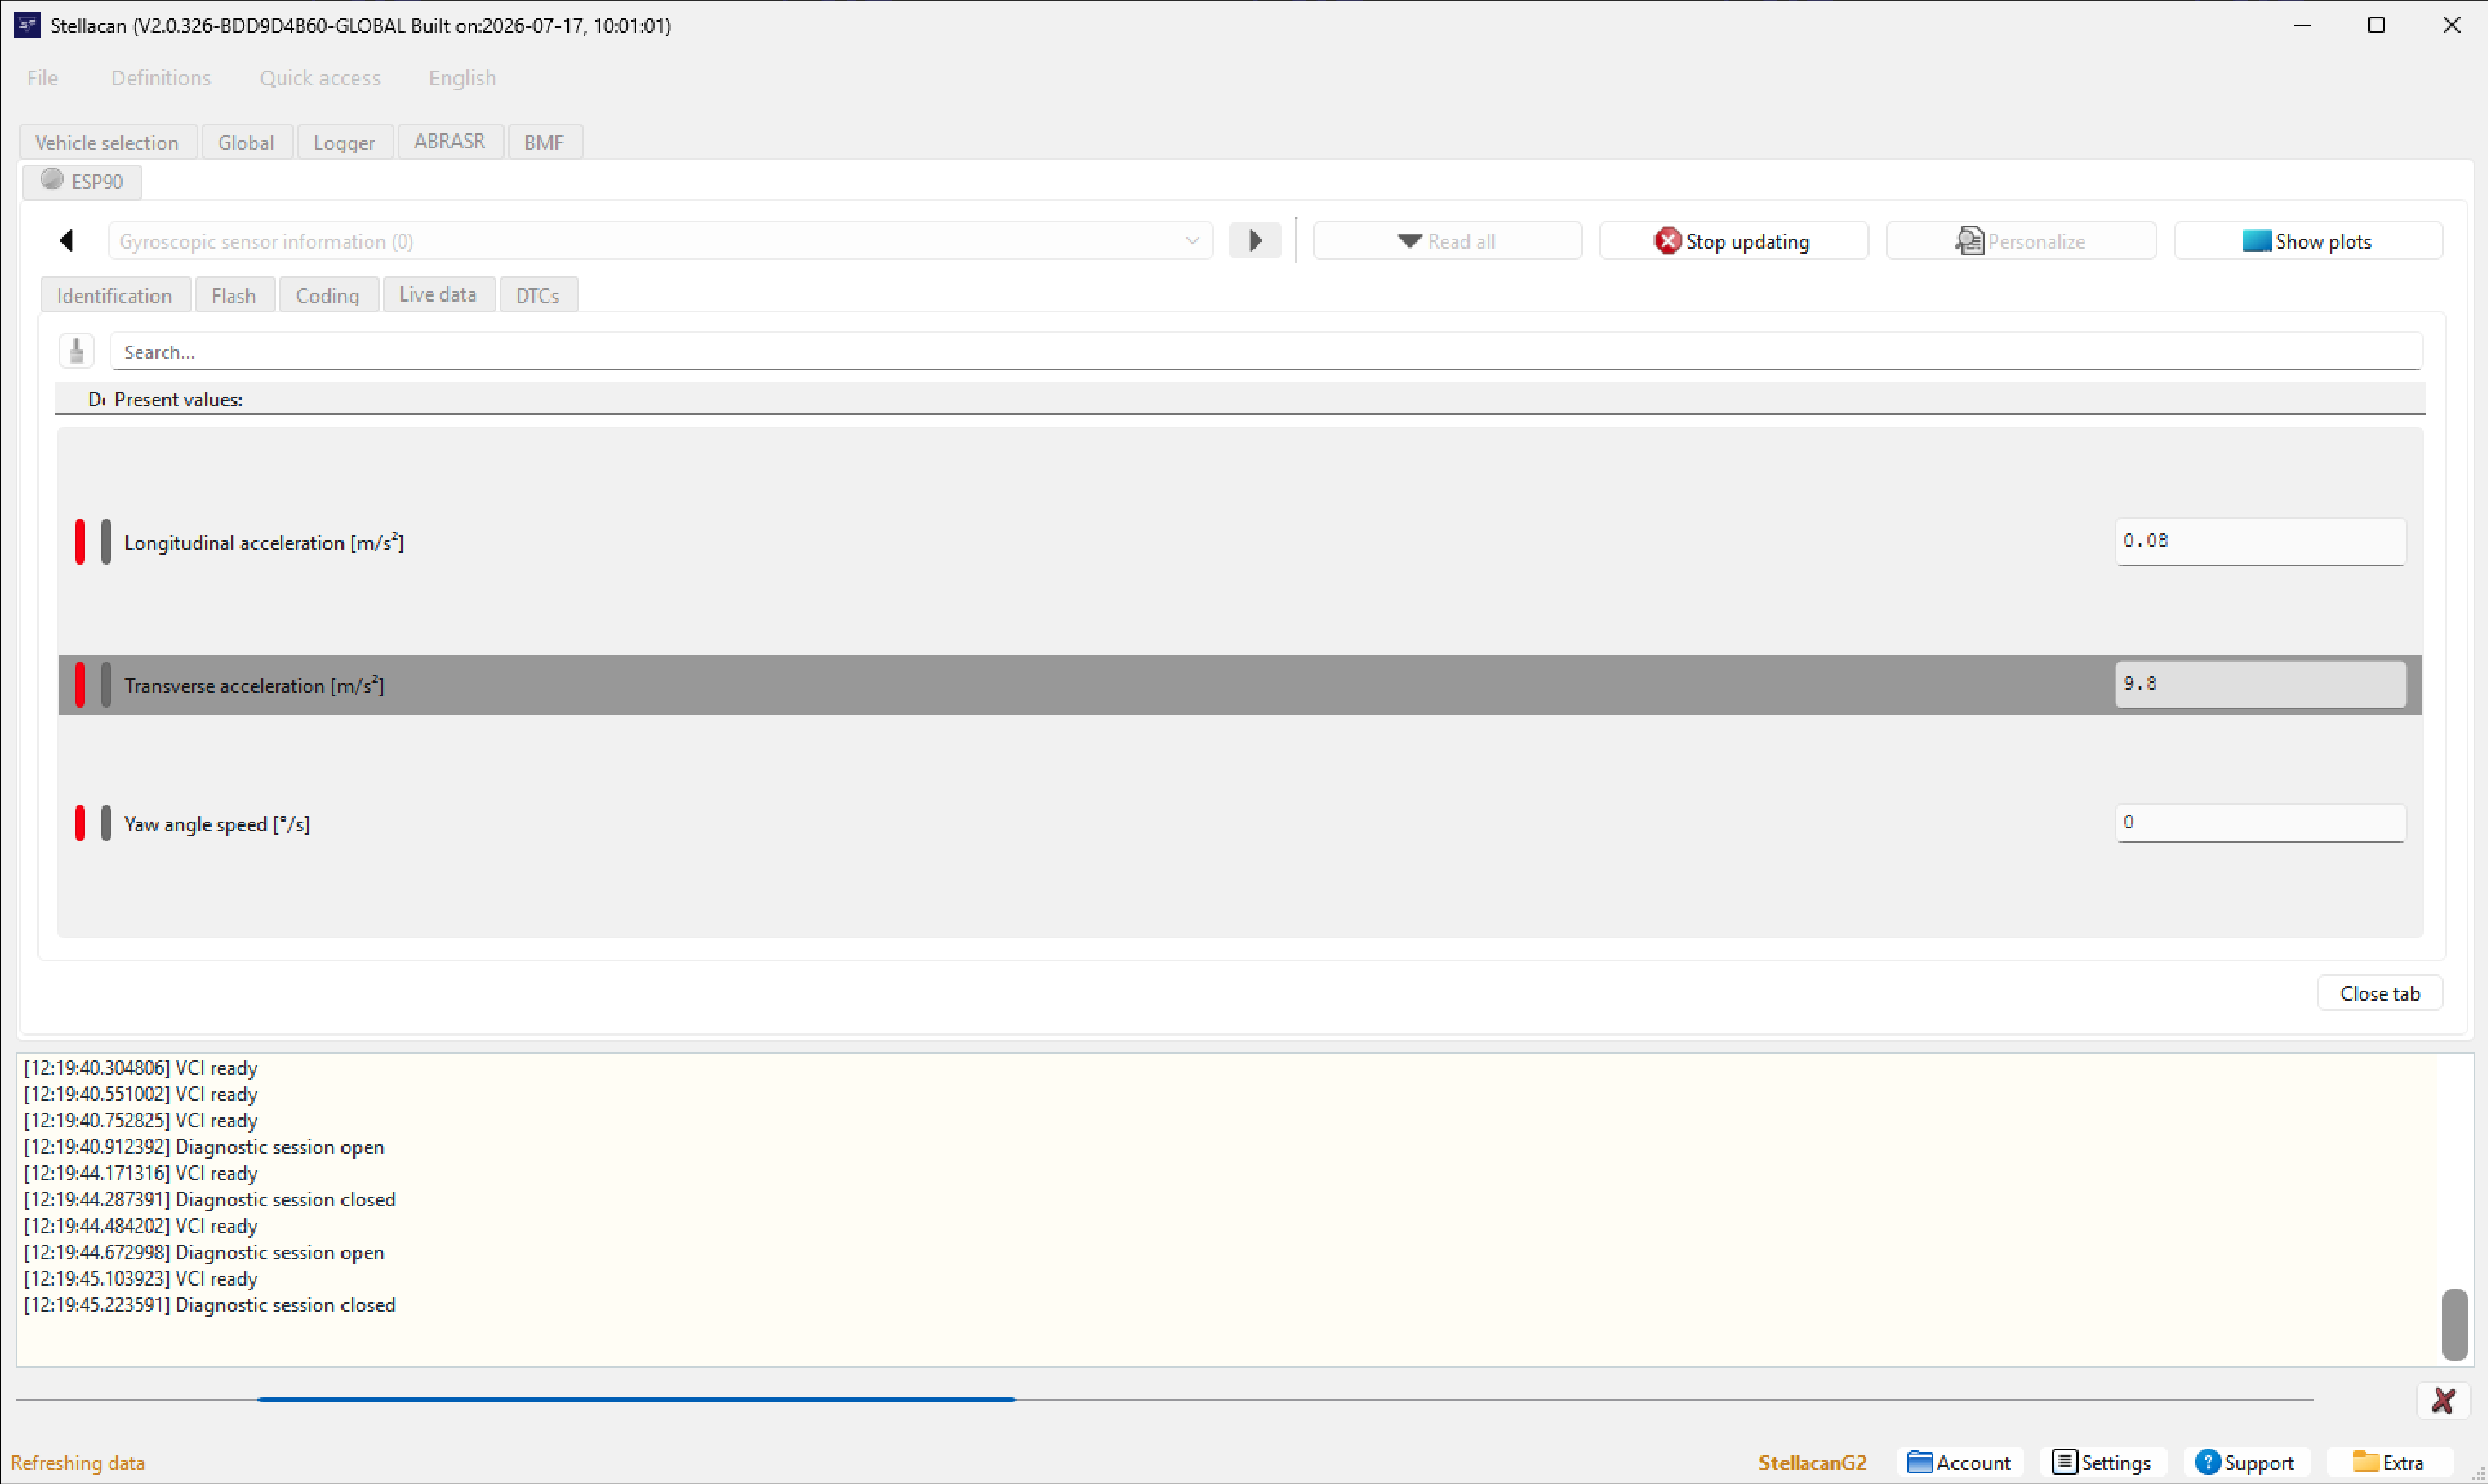Click the 12:19:44.672998 Diagnostic session open log line
Image resolution: width=2488 pixels, height=1484 pixels.
point(204,1252)
